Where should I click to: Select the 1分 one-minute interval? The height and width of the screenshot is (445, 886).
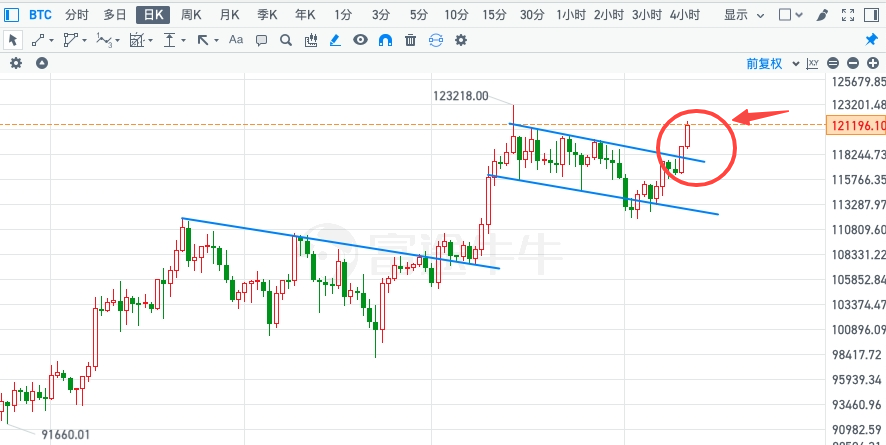[342, 15]
